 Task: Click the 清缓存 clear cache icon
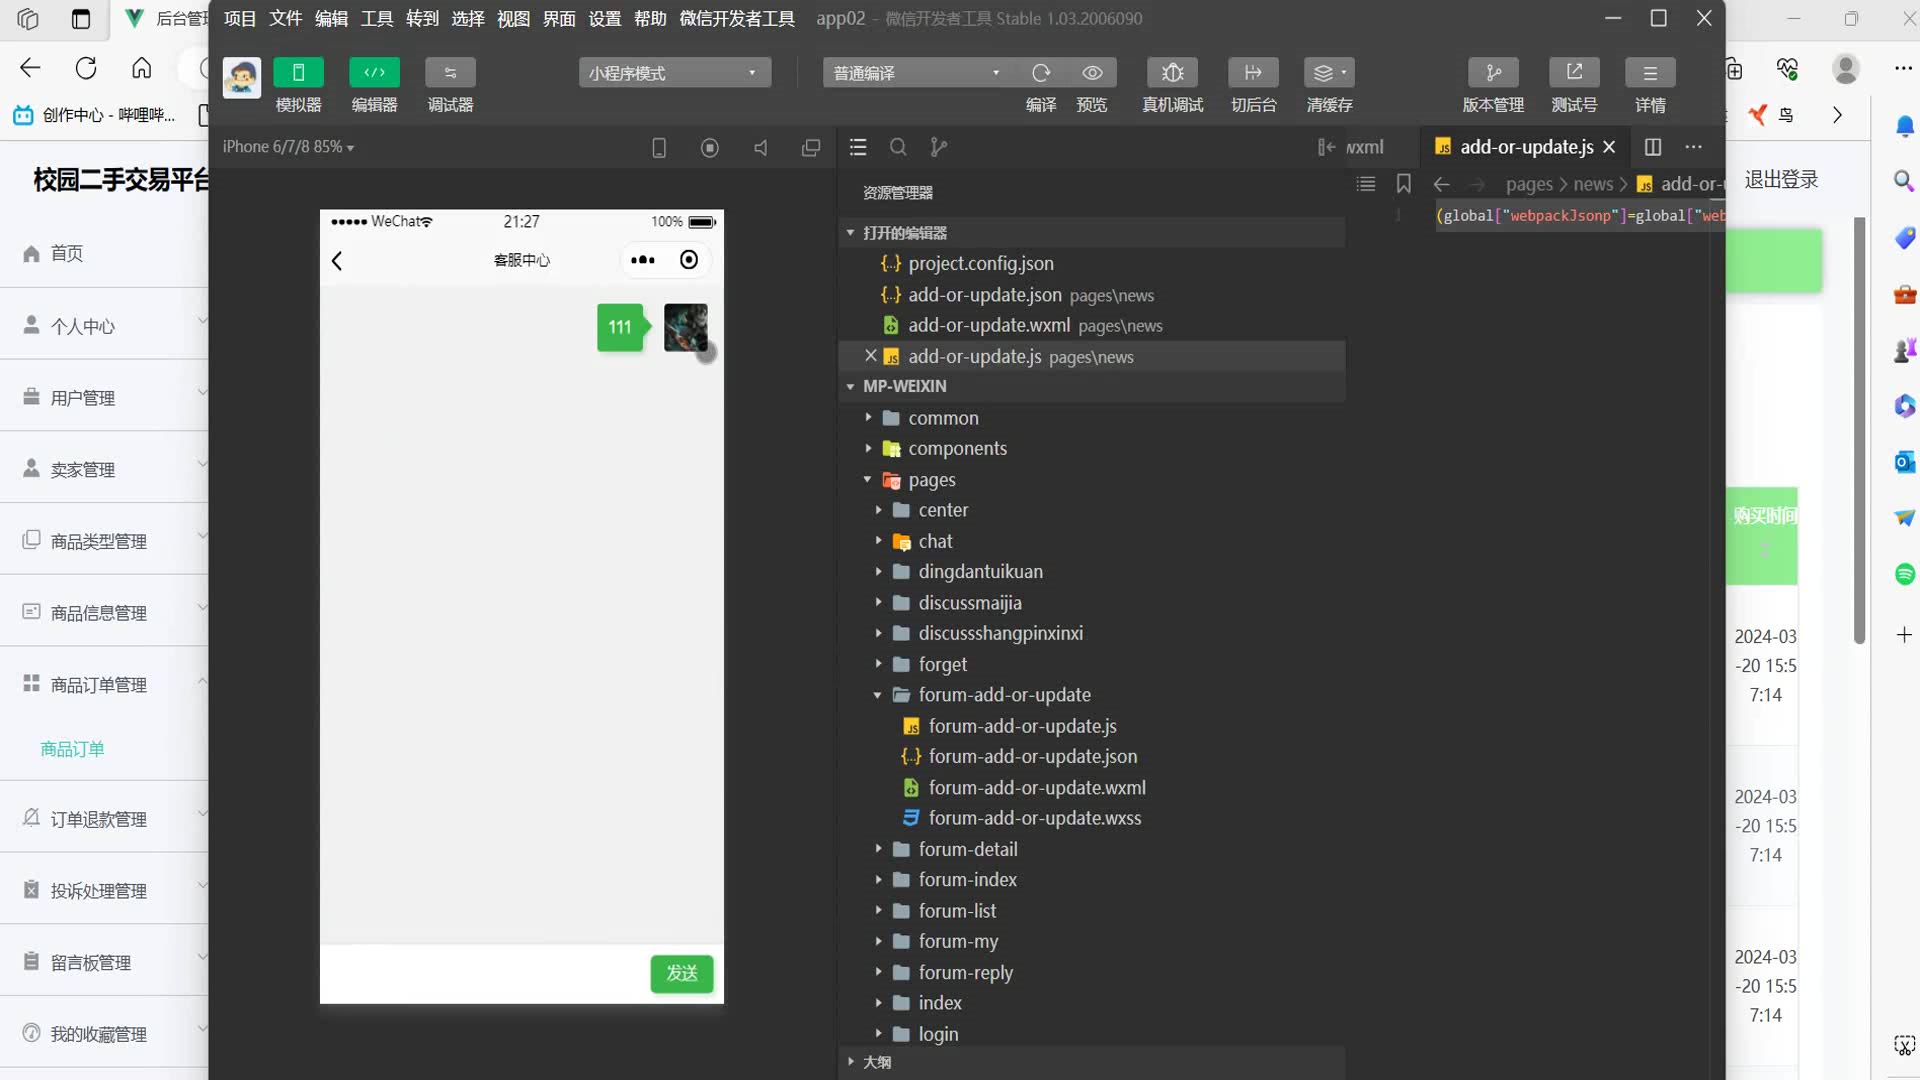pos(1329,73)
